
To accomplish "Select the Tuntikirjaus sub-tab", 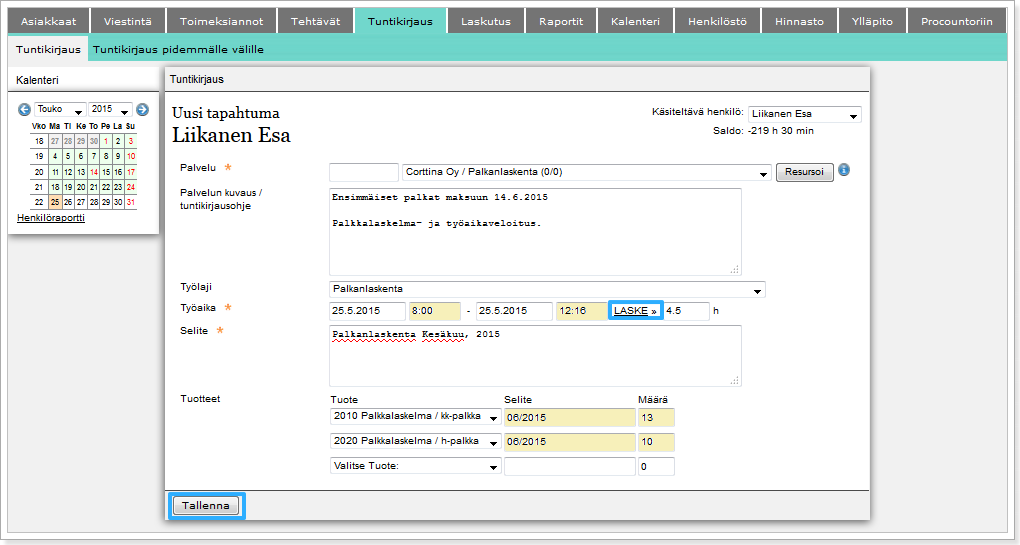I will (48, 49).
